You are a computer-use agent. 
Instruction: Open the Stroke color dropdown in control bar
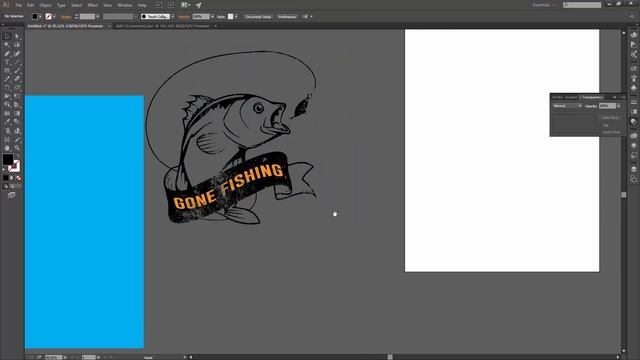pyautogui.click(x=54, y=17)
